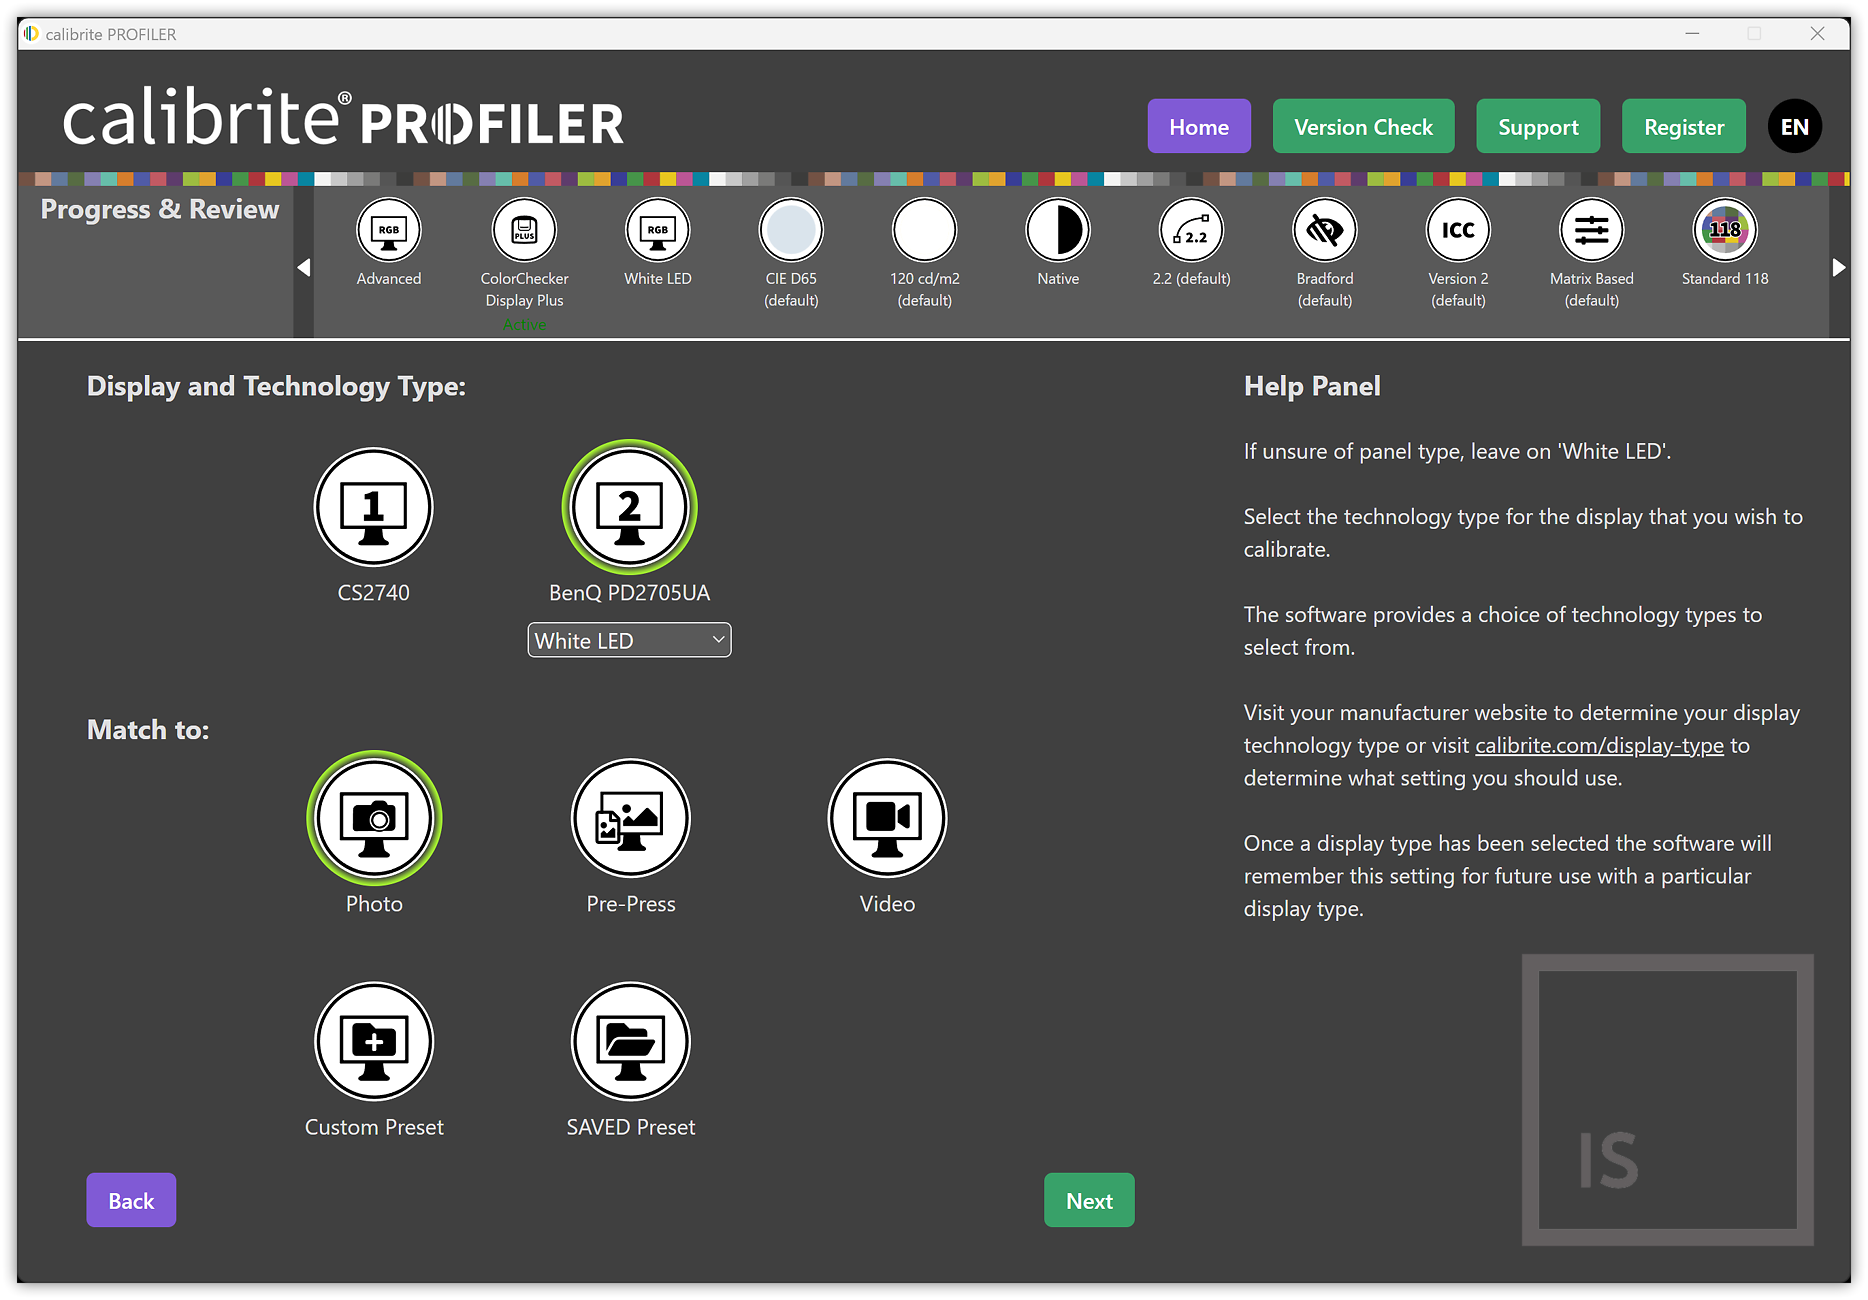Select the ColorChecker Display Plus device icon
The image size is (1868, 1300).
pos(523,230)
